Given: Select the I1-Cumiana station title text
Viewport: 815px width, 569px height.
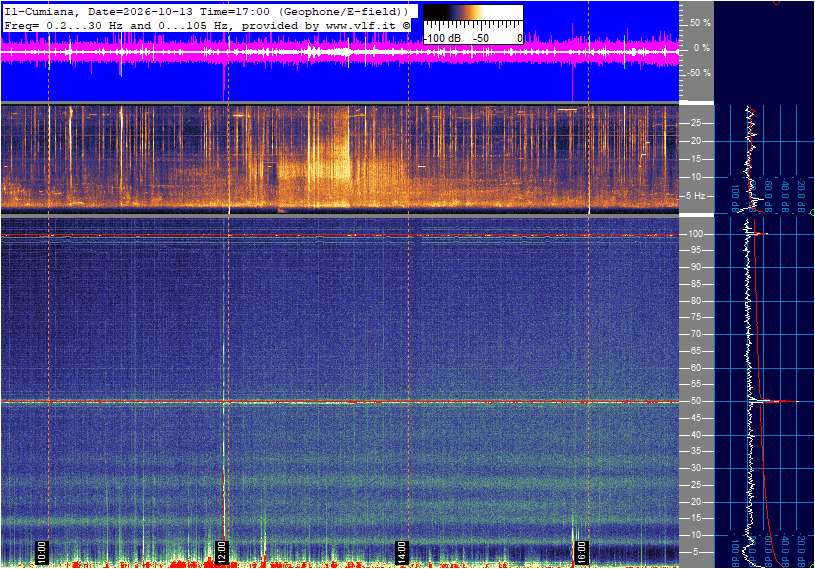Looking at the screenshot, I should (x=41, y=11).
